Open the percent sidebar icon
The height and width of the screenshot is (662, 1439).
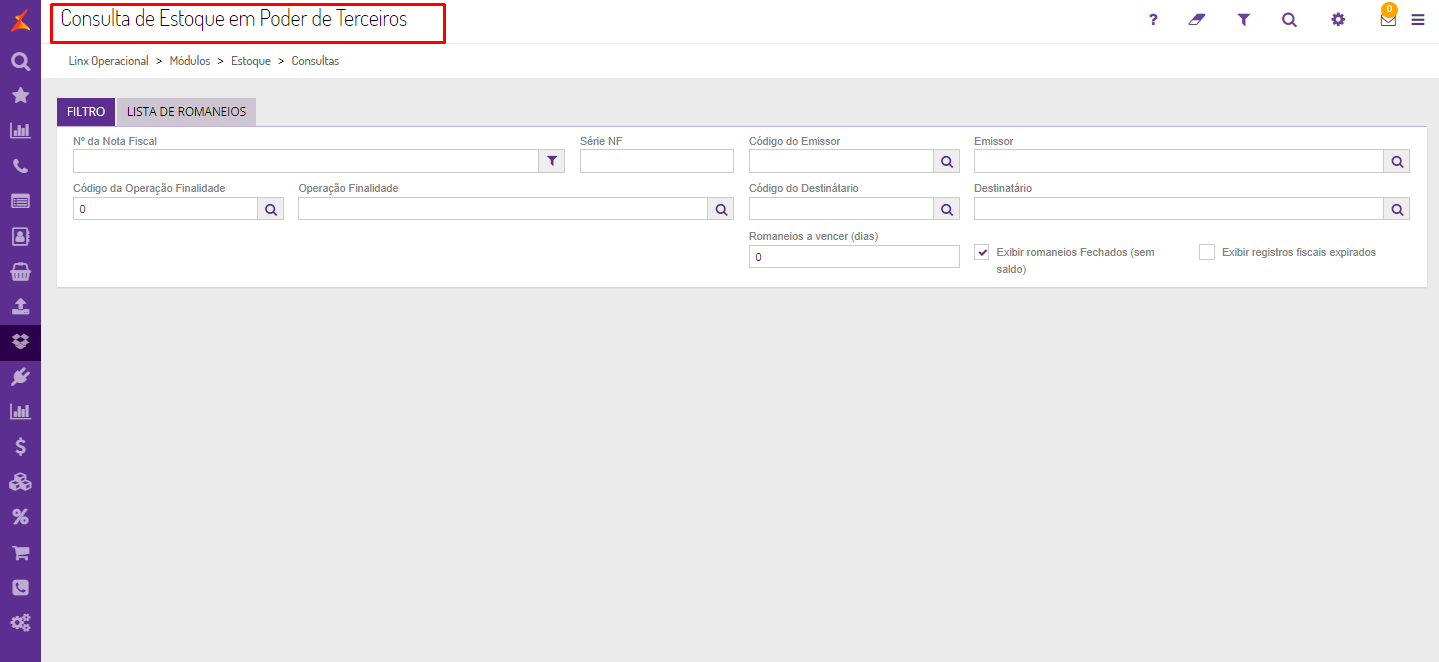tap(20, 517)
